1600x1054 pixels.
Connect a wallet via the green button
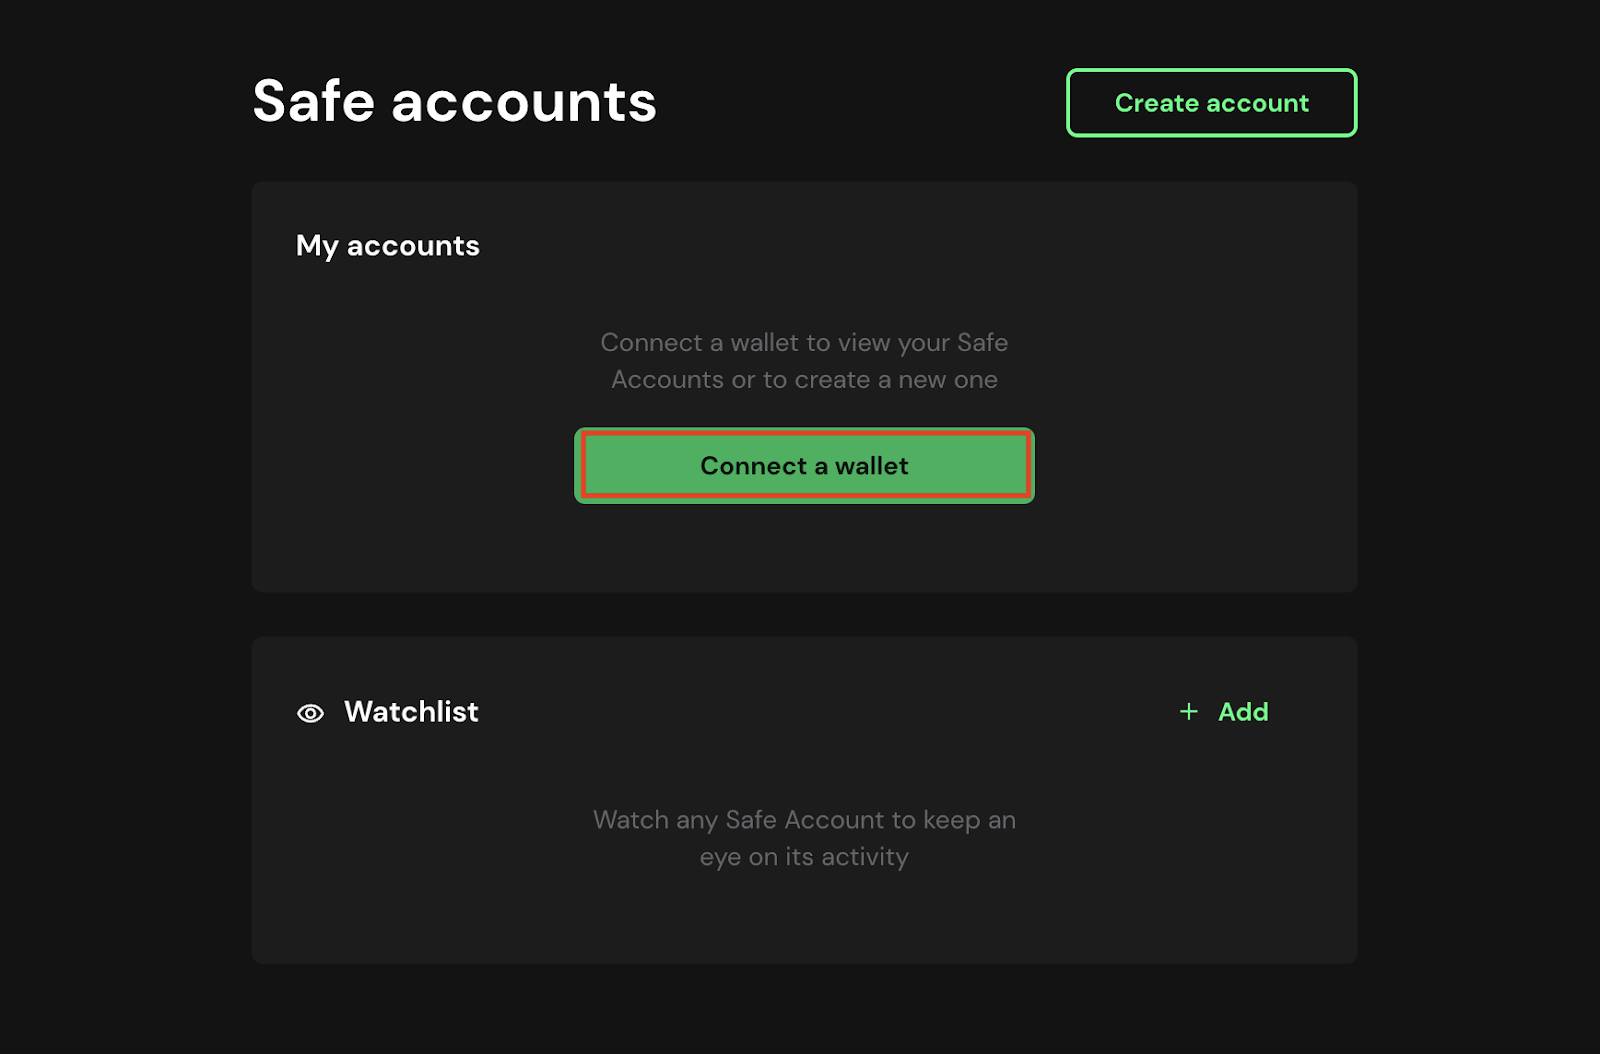click(x=804, y=466)
